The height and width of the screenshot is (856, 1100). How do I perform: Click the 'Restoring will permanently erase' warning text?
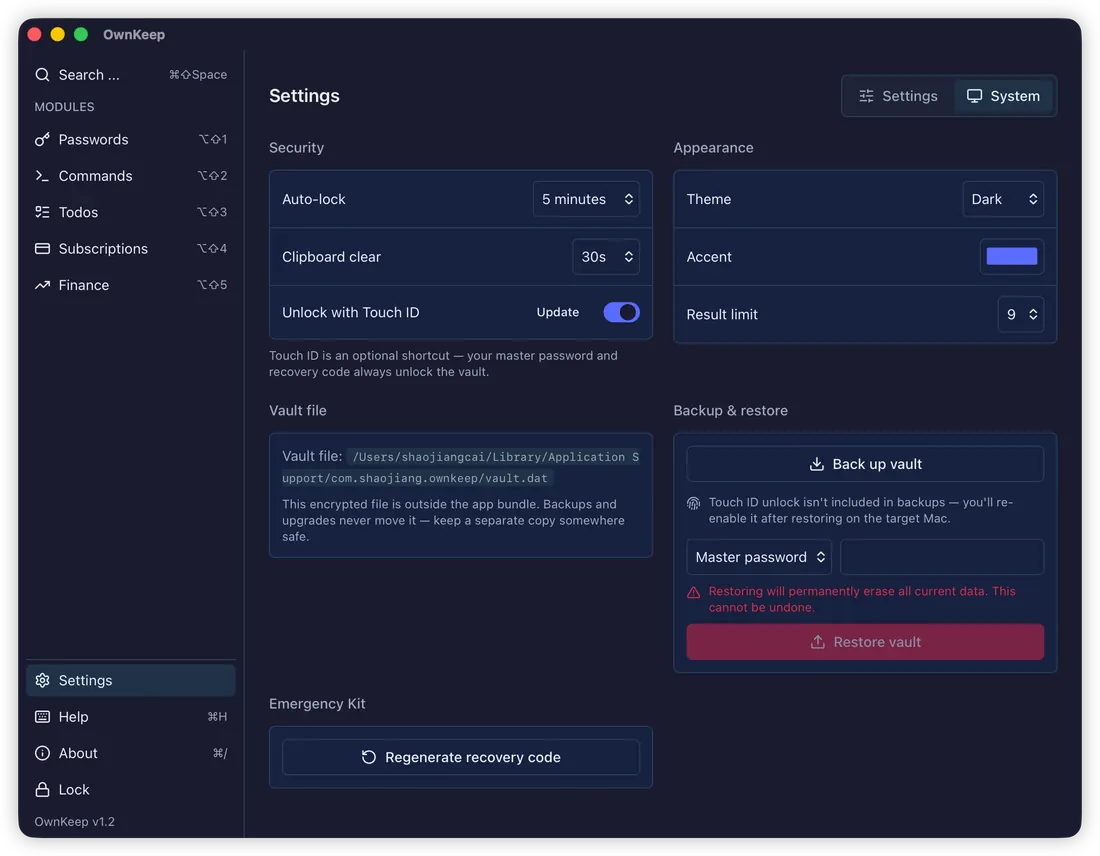(x=861, y=599)
